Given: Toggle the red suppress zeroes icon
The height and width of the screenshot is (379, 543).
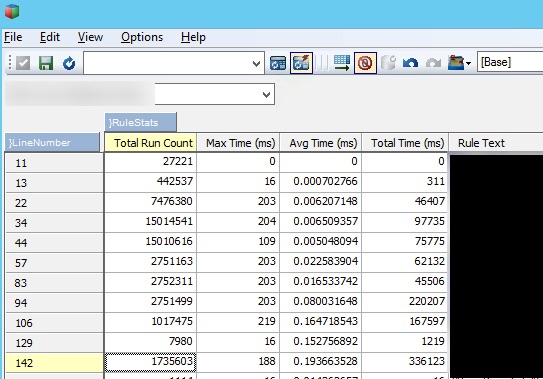Looking at the screenshot, I should tap(365, 63).
